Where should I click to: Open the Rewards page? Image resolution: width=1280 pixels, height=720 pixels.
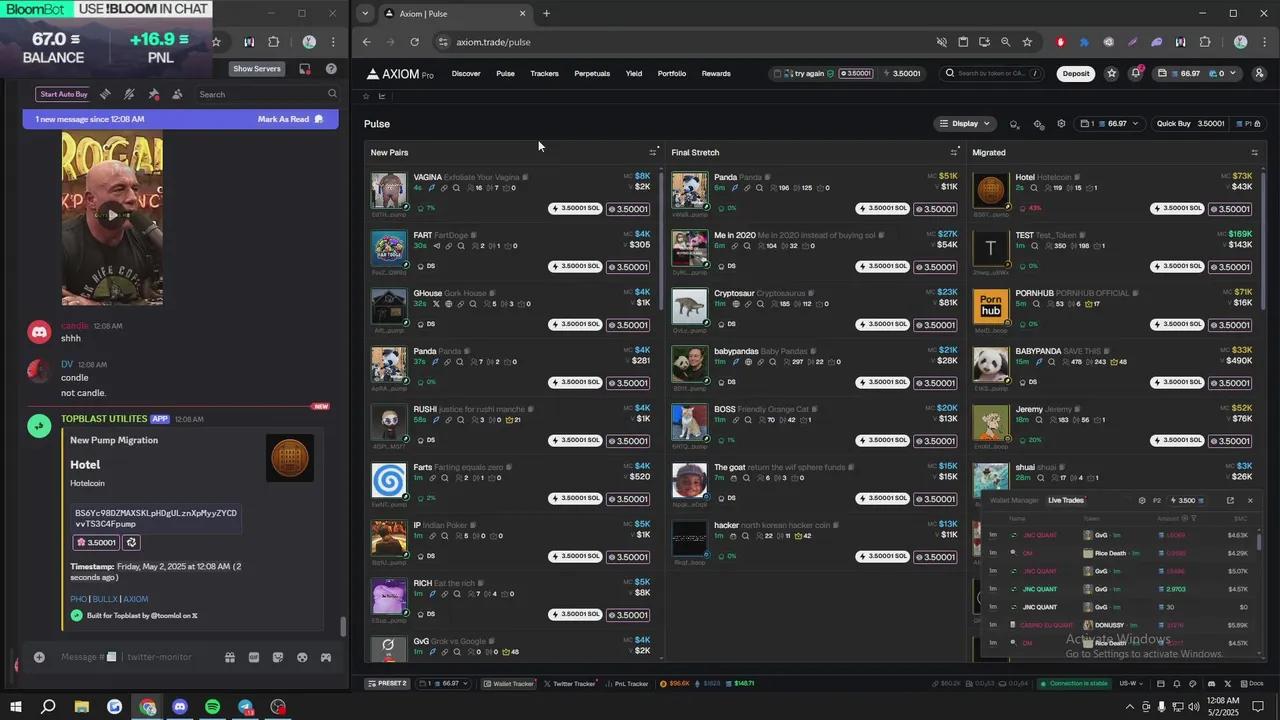(x=716, y=73)
